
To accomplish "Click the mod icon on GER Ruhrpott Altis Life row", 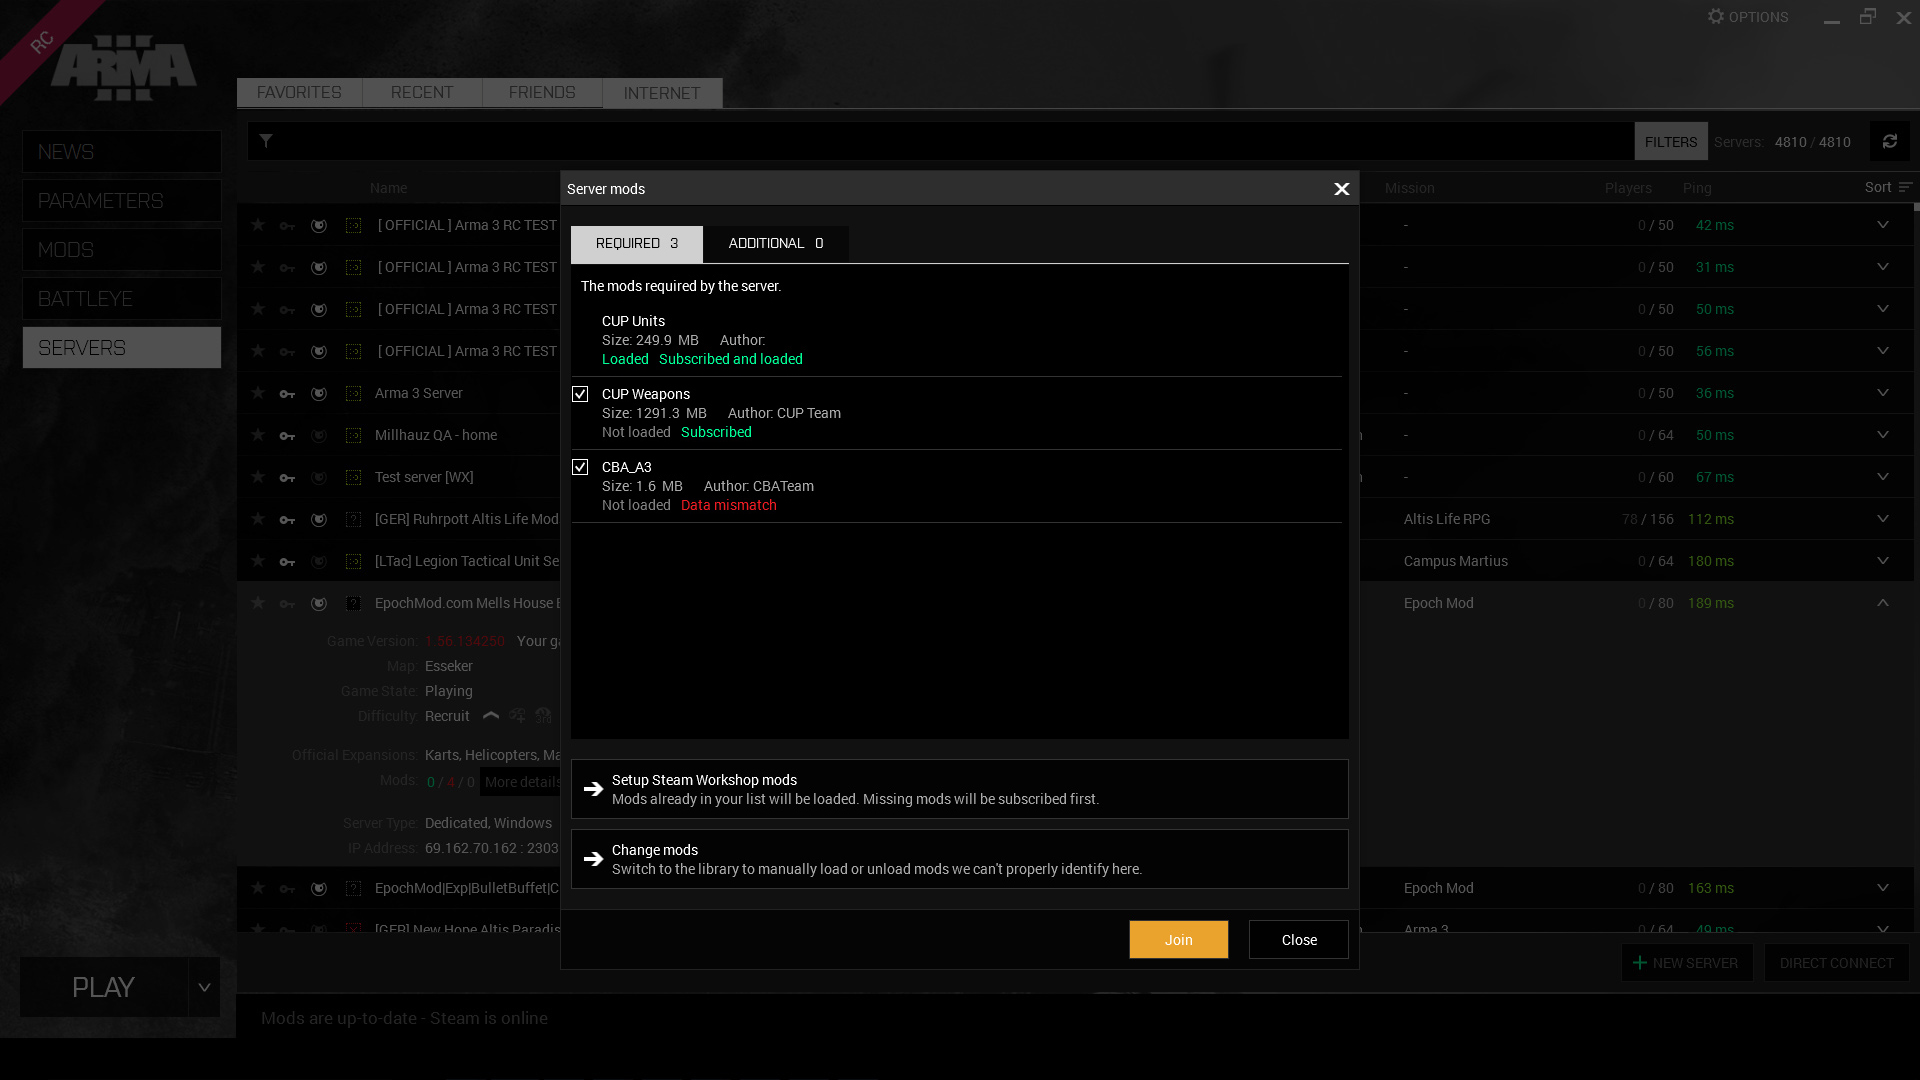I will pyautogui.click(x=353, y=519).
